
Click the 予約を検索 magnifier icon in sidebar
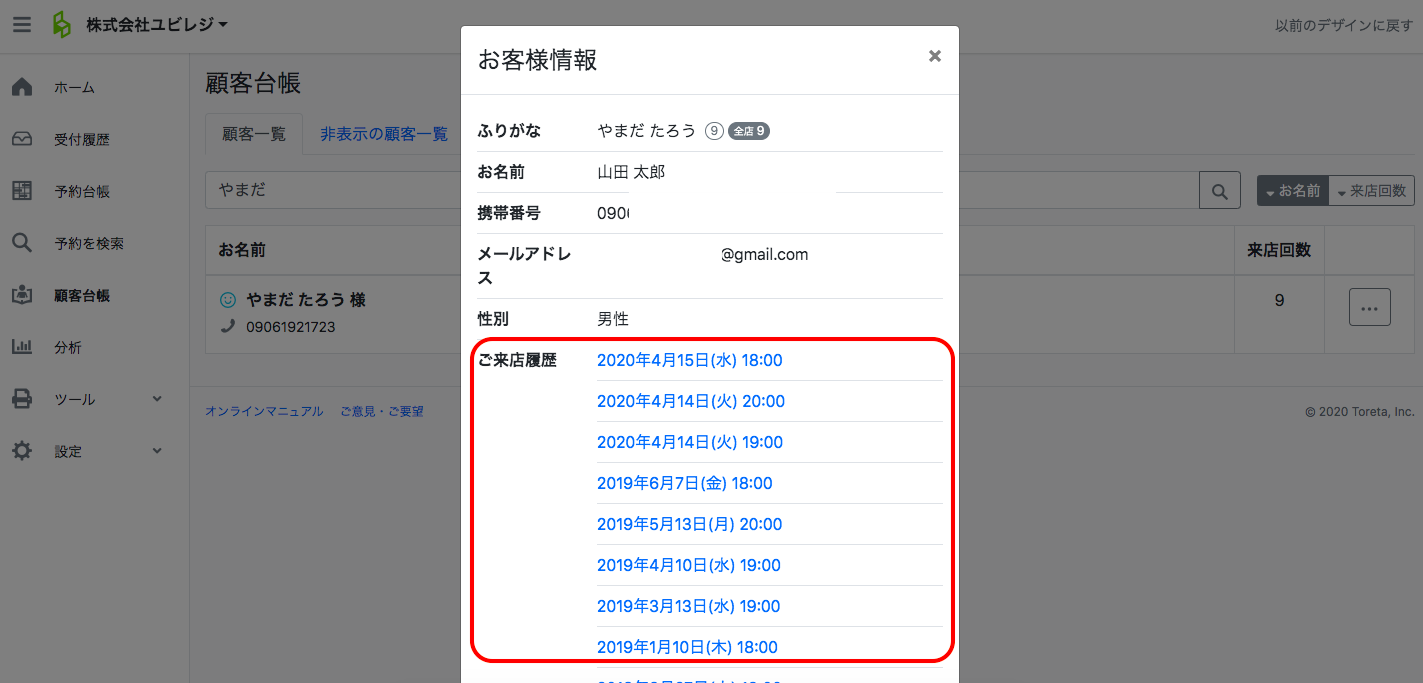pyautogui.click(x=22, y=243)
